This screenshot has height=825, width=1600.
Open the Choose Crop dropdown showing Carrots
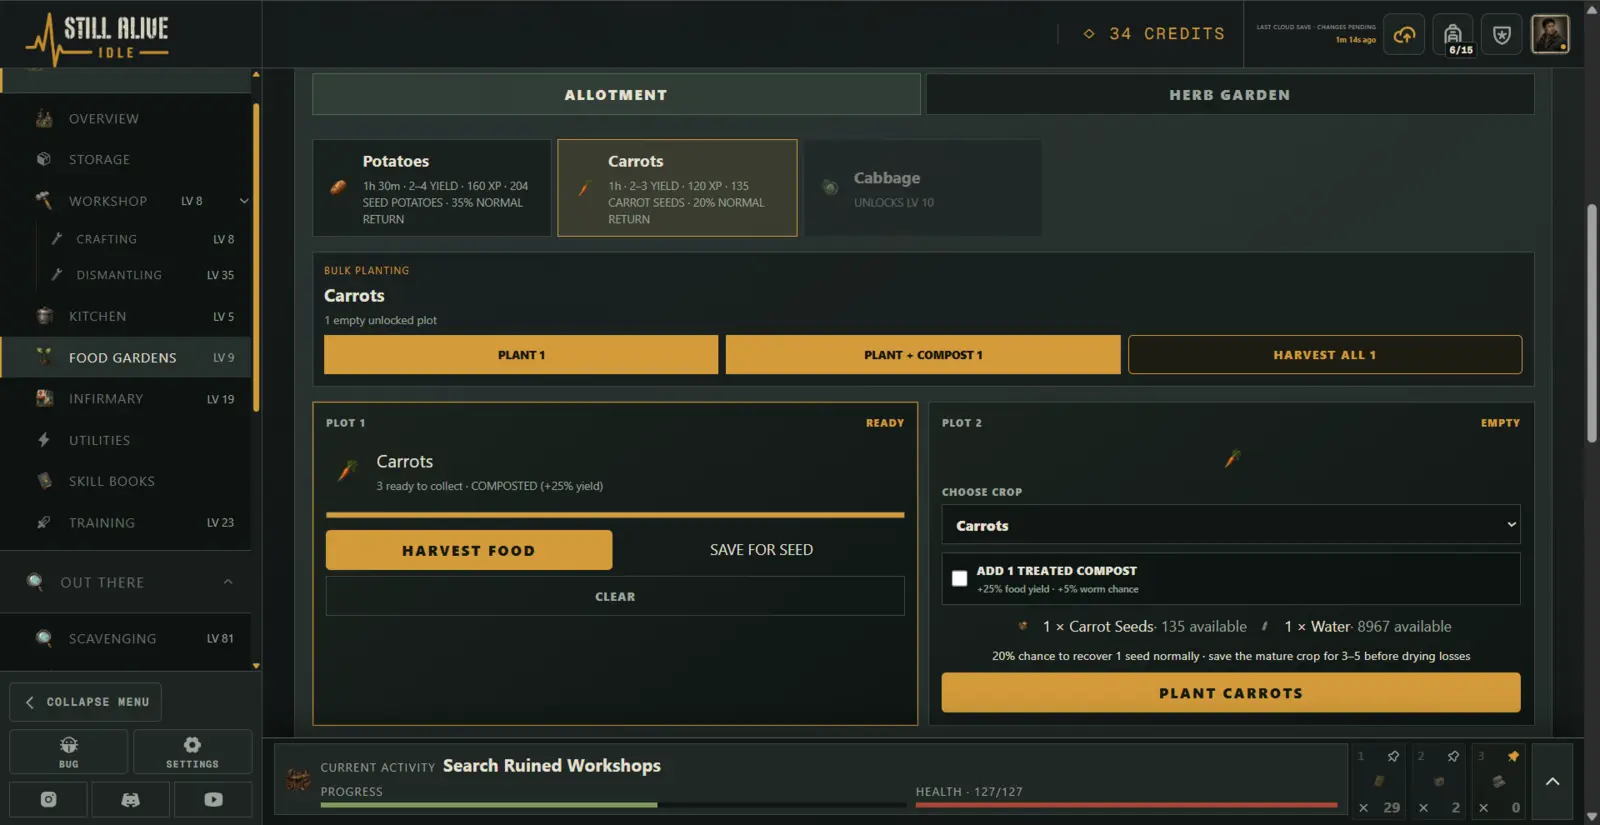click(x=1231, y=525)
